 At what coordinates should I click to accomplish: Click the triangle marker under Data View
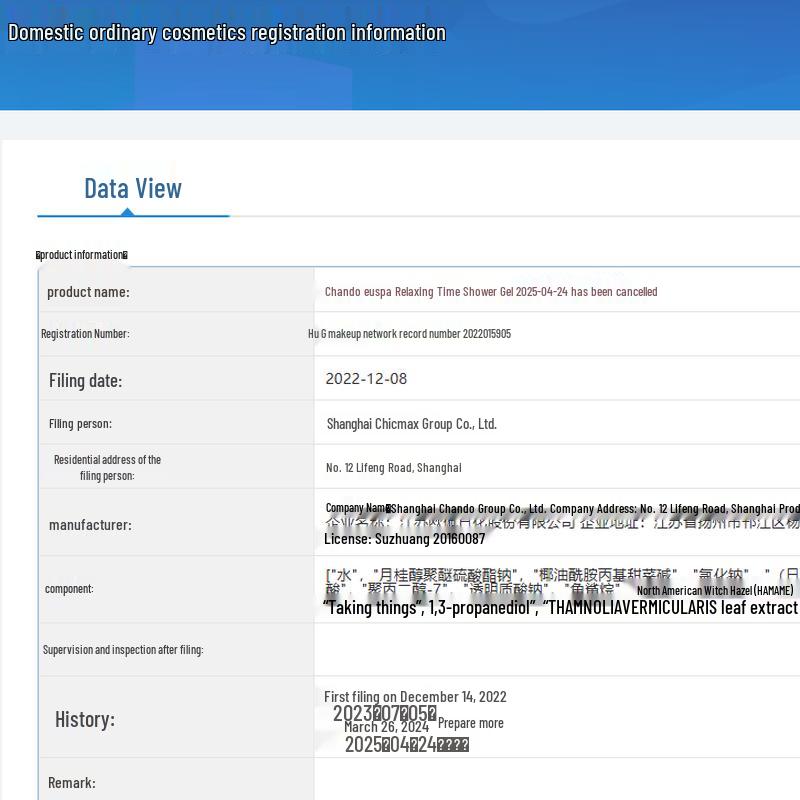pyautogui.click(x=128, y=212)
